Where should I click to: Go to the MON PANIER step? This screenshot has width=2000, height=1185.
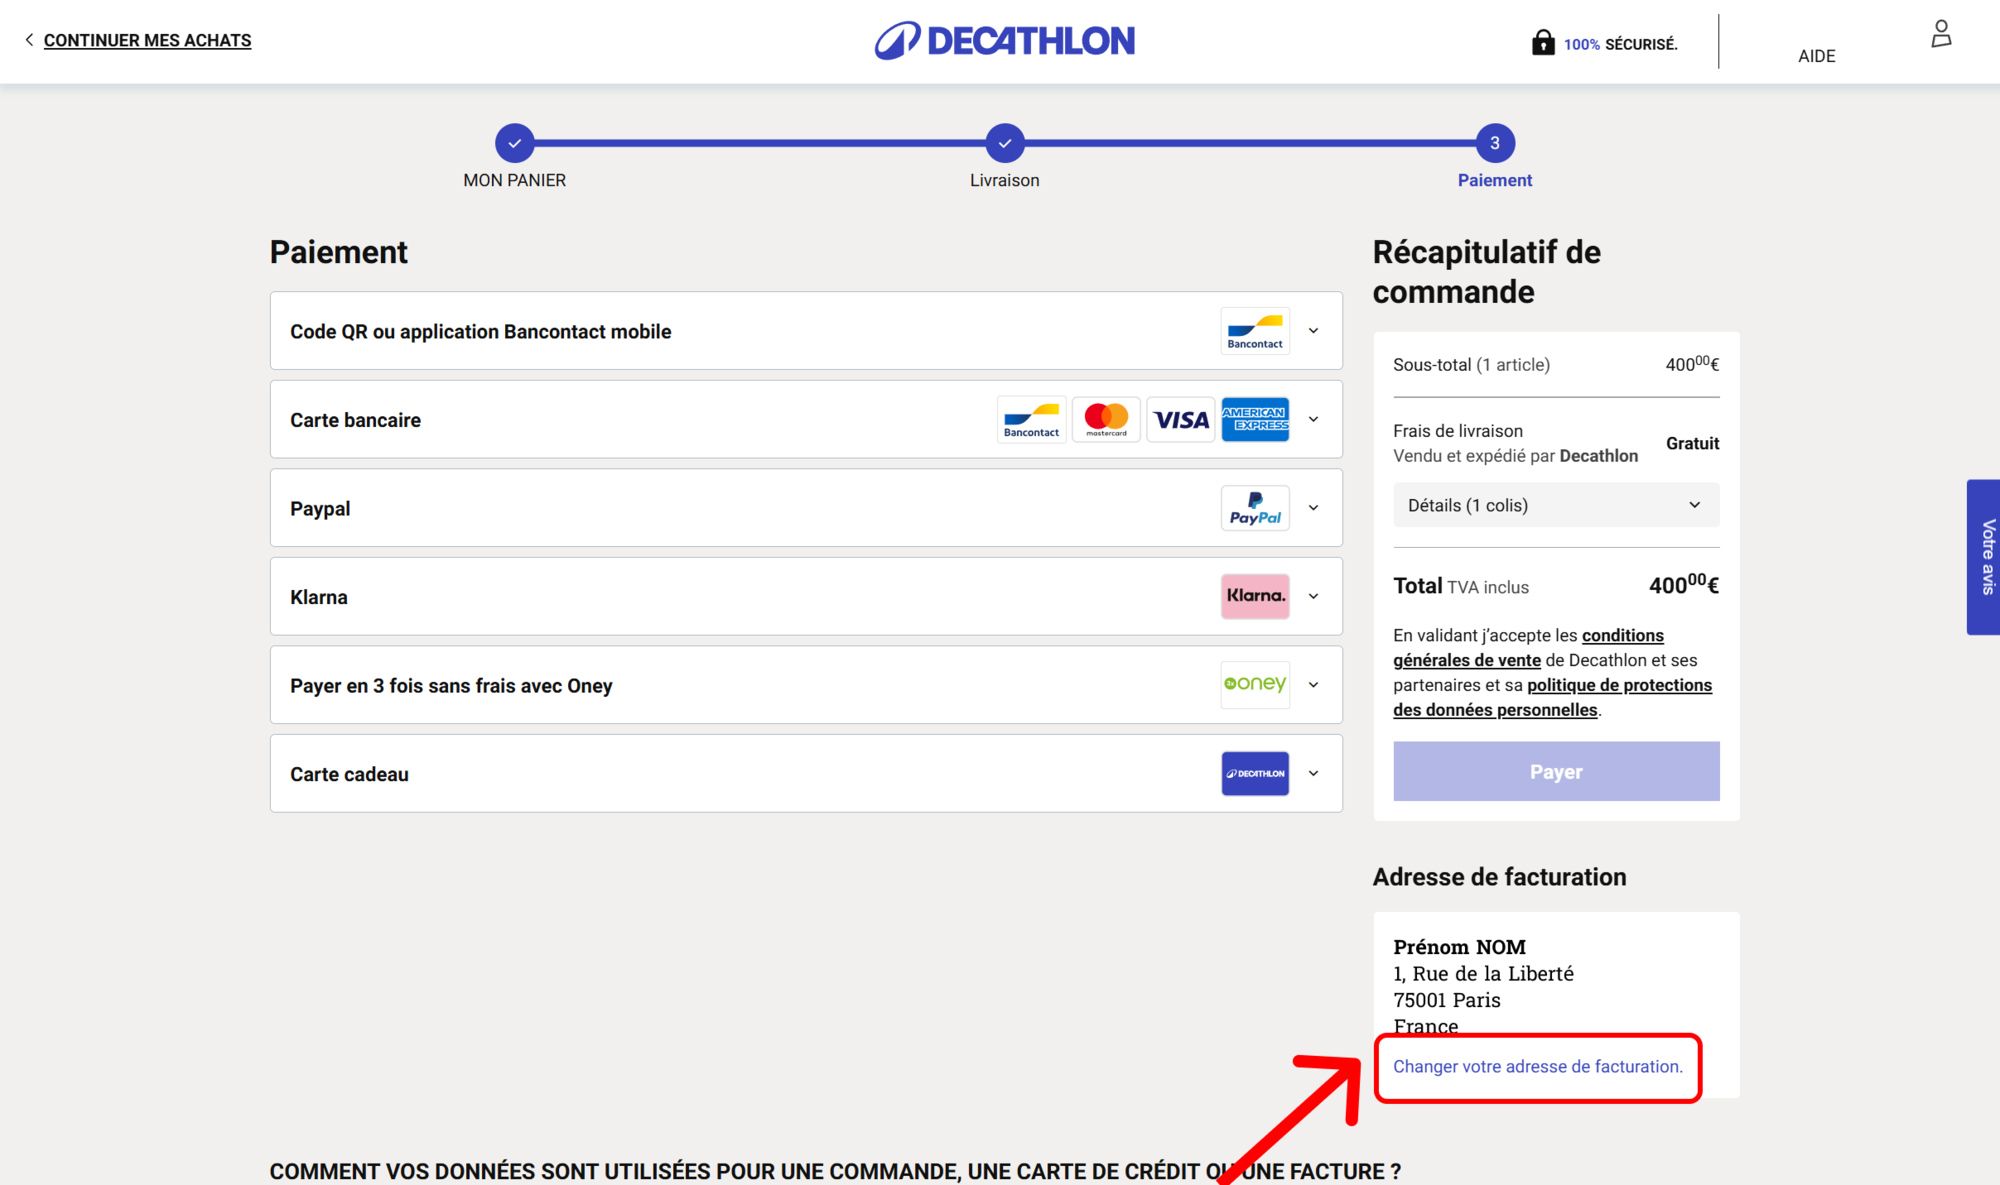pyautogui.click(x=514, y=180)
